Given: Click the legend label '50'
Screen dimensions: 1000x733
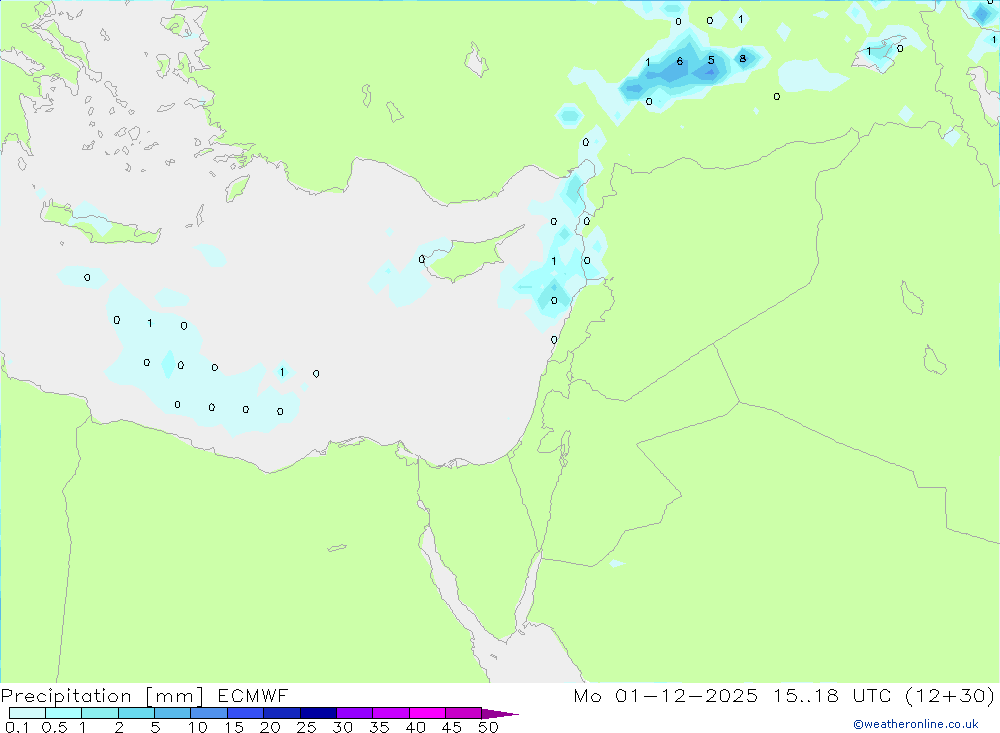Looking at the screenshot, I should [489, 727].
